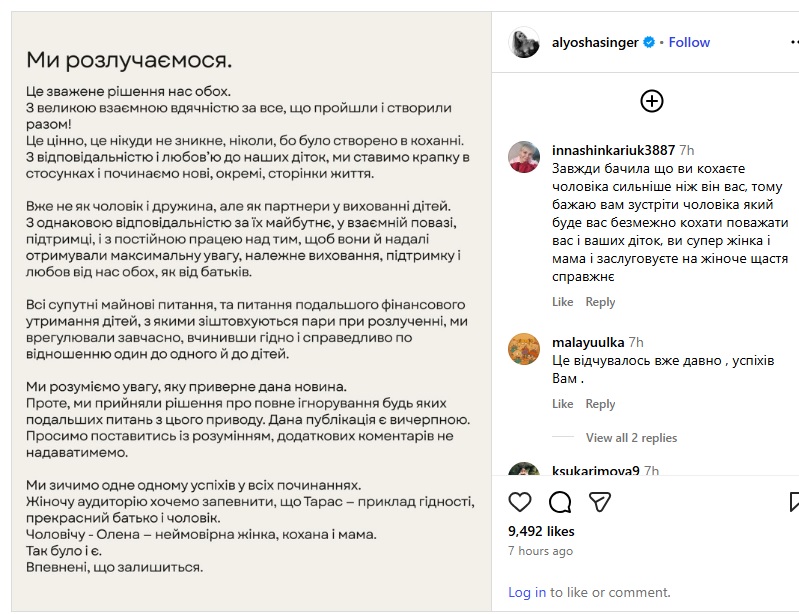Open malayuulka's profile avatar
Viewport: 799px width, 614px height.
pyautogui.click(x=524, y=349)
